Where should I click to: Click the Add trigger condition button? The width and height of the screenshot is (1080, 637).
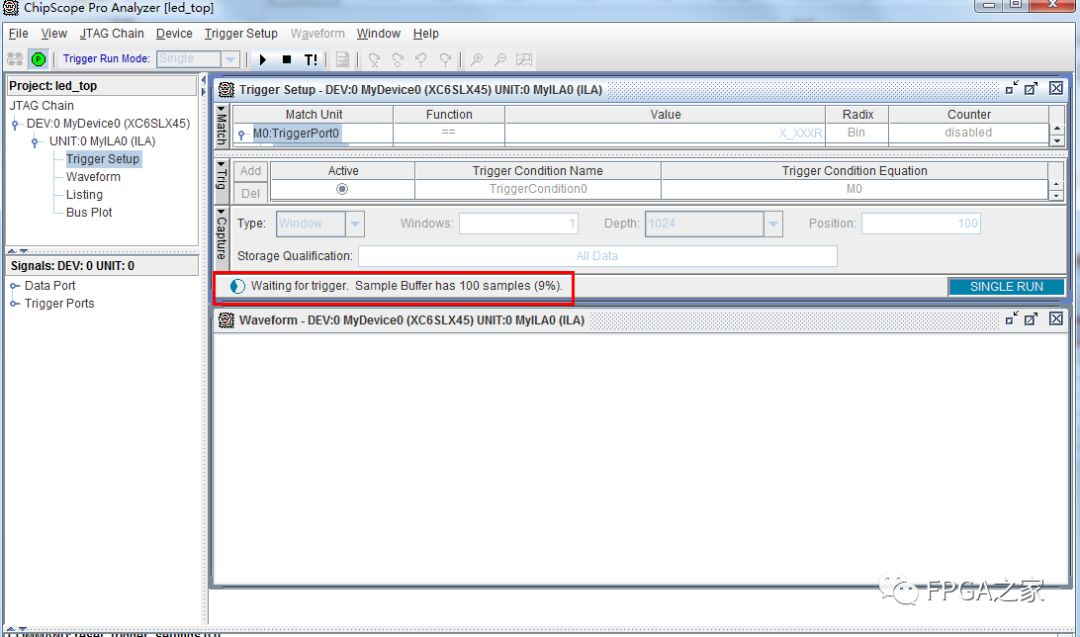(x=251, y=171)
